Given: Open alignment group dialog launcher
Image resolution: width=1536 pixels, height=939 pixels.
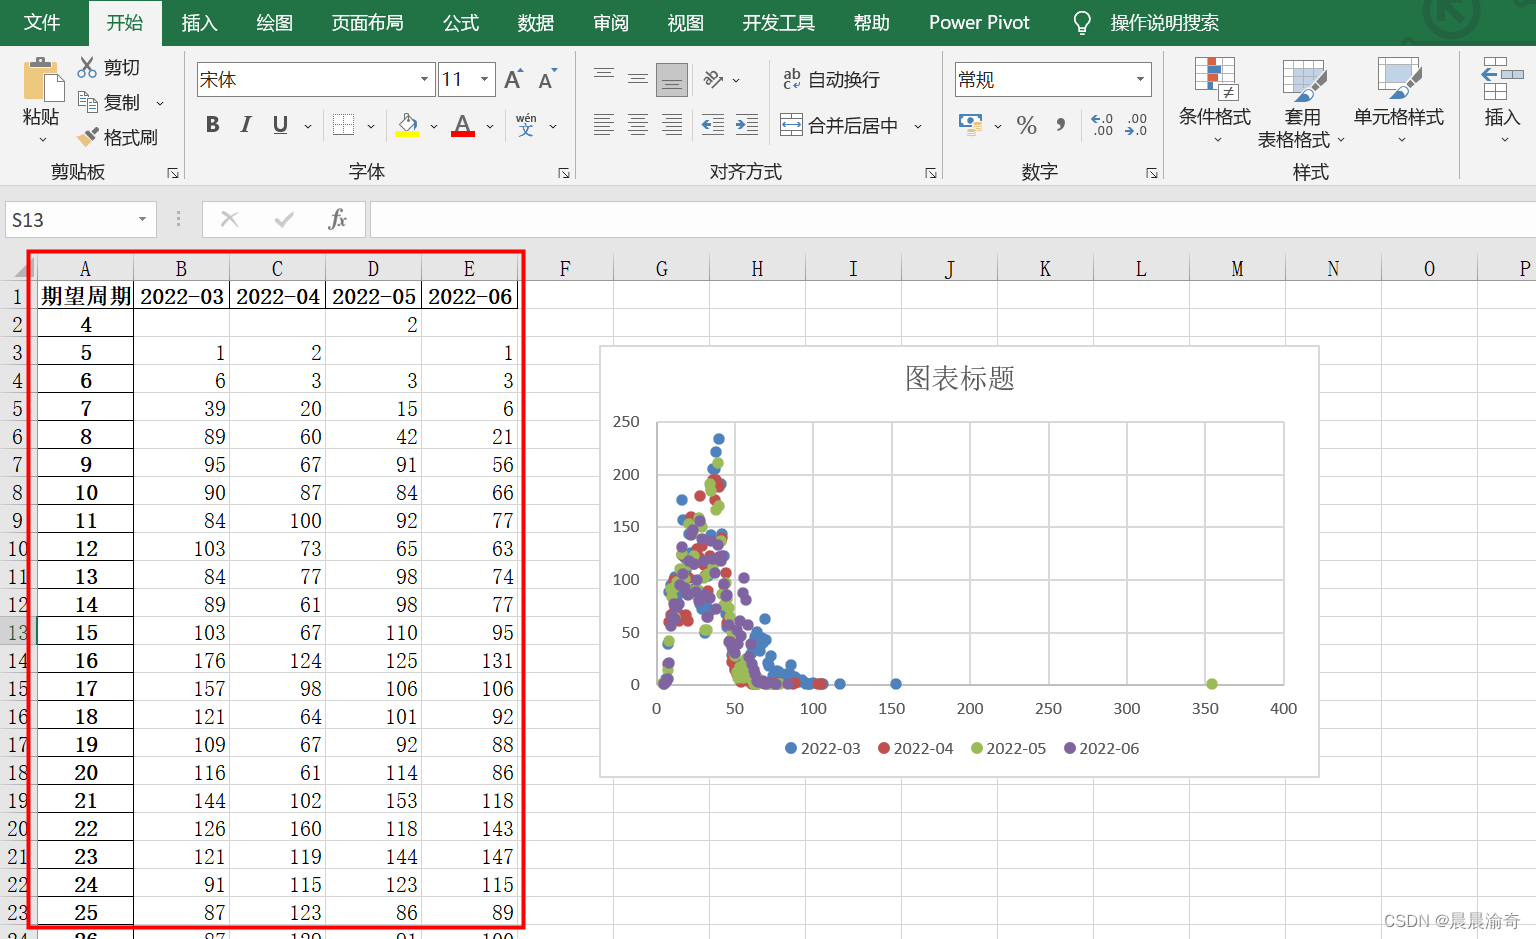Looking at the screenshot, I should tap(931, 173).
